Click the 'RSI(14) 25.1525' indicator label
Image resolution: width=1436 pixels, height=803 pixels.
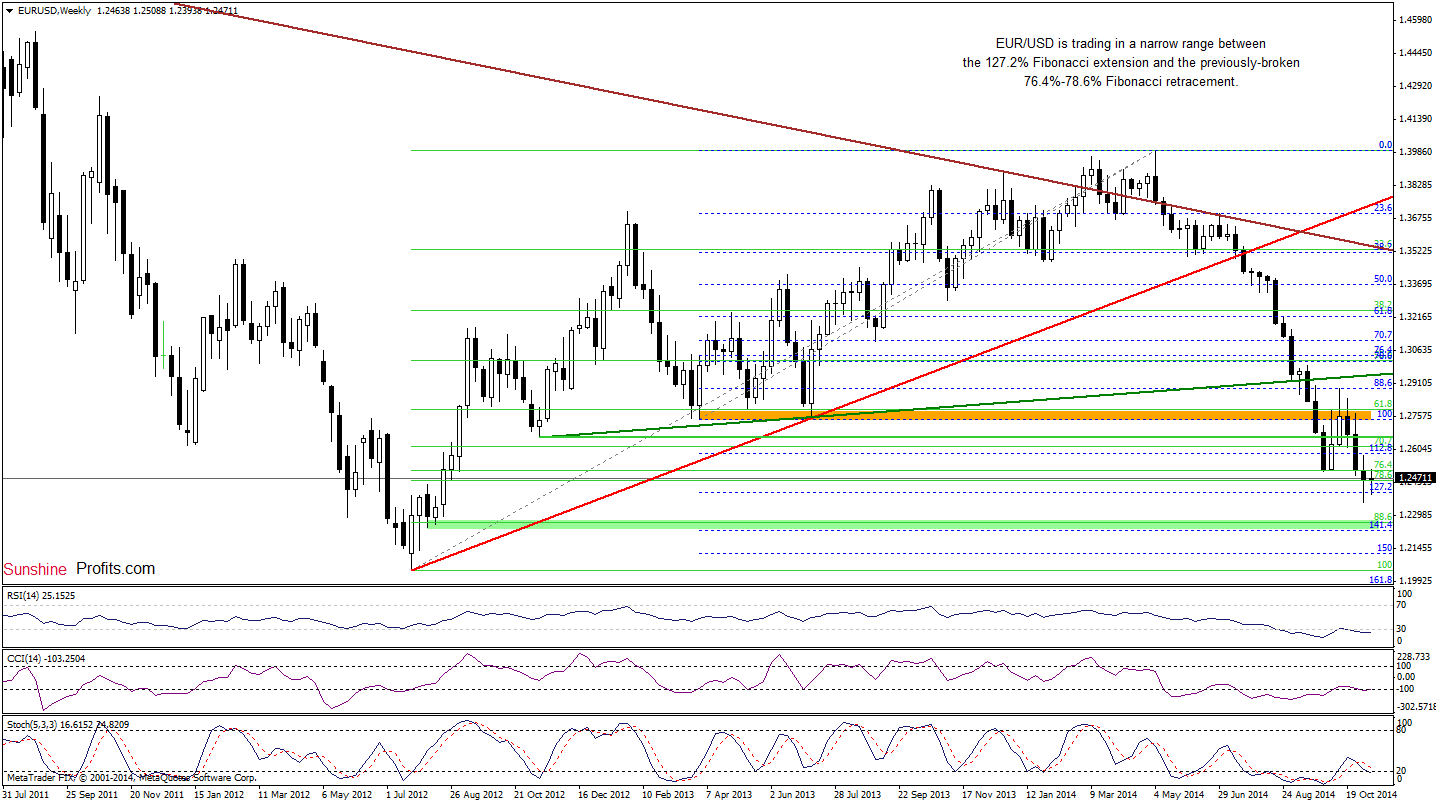(41, 595)
